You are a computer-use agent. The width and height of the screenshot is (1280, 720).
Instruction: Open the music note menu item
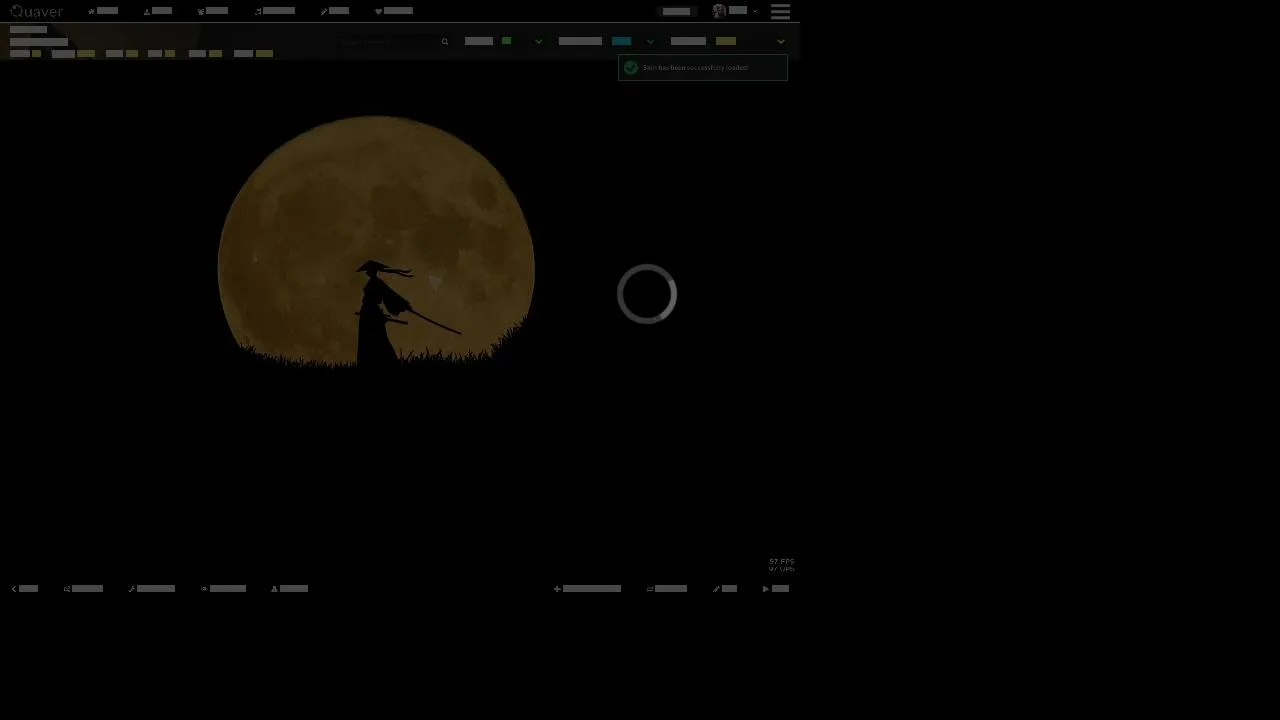(274, 11)
